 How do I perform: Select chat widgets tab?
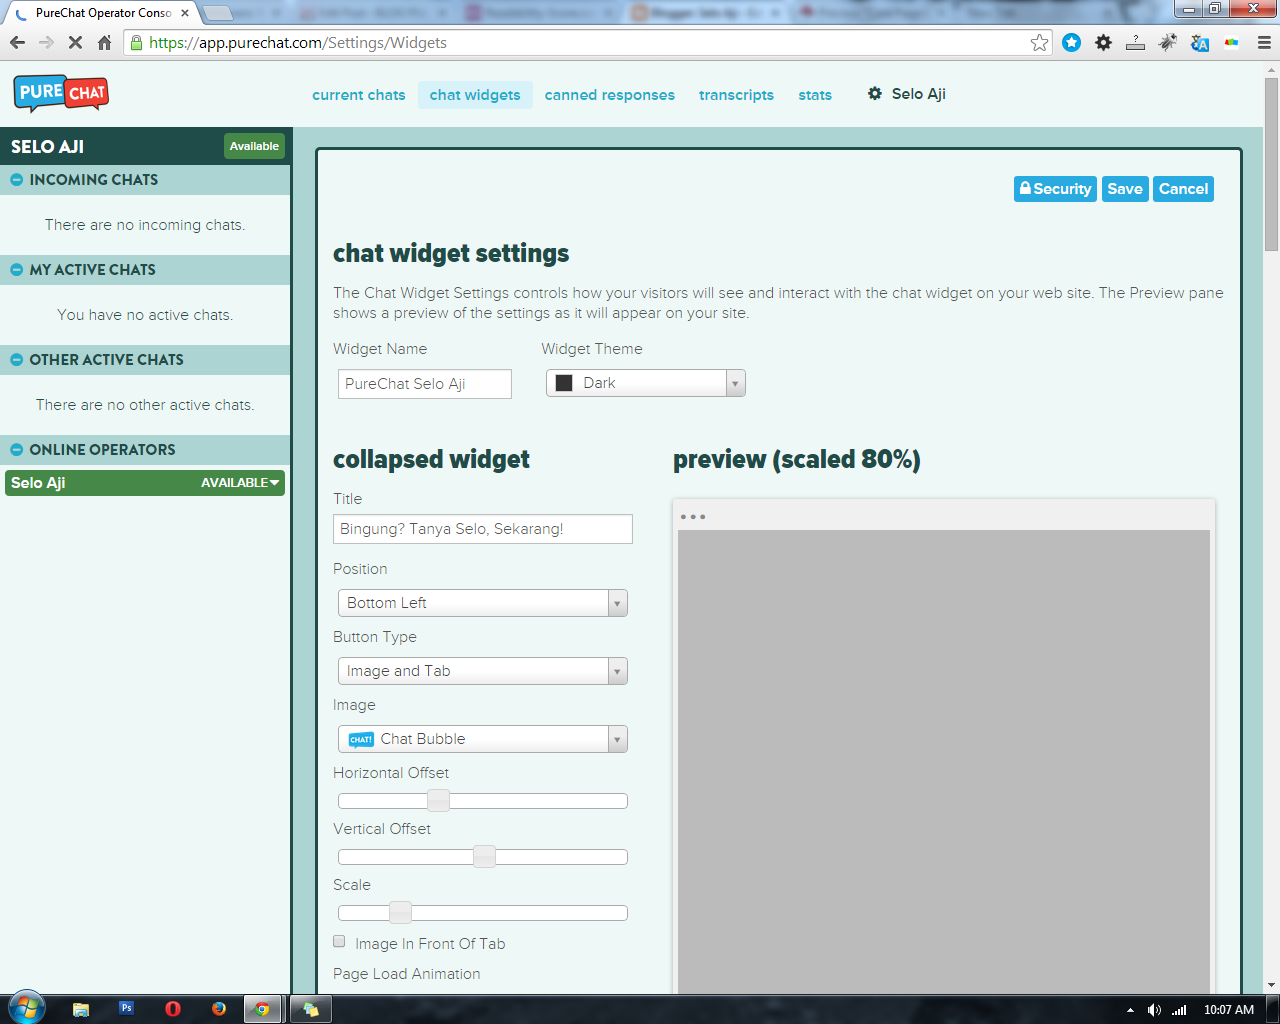click(x=475, y=95)
